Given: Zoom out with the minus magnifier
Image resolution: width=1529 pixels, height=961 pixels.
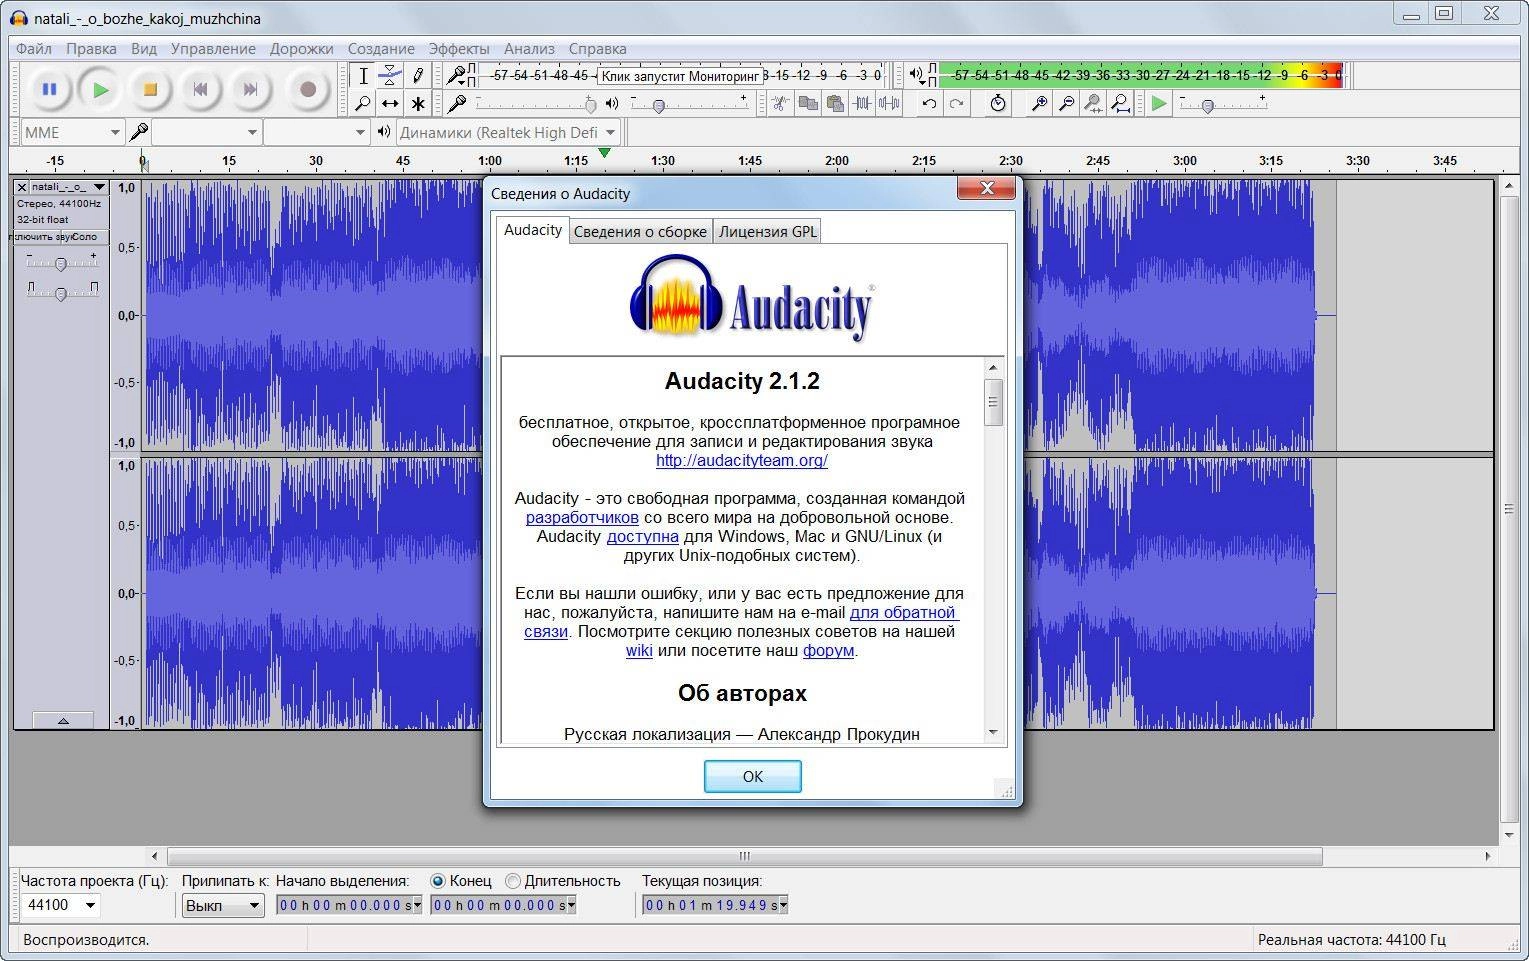Looking at the screenshot, I should (1066, 103).
